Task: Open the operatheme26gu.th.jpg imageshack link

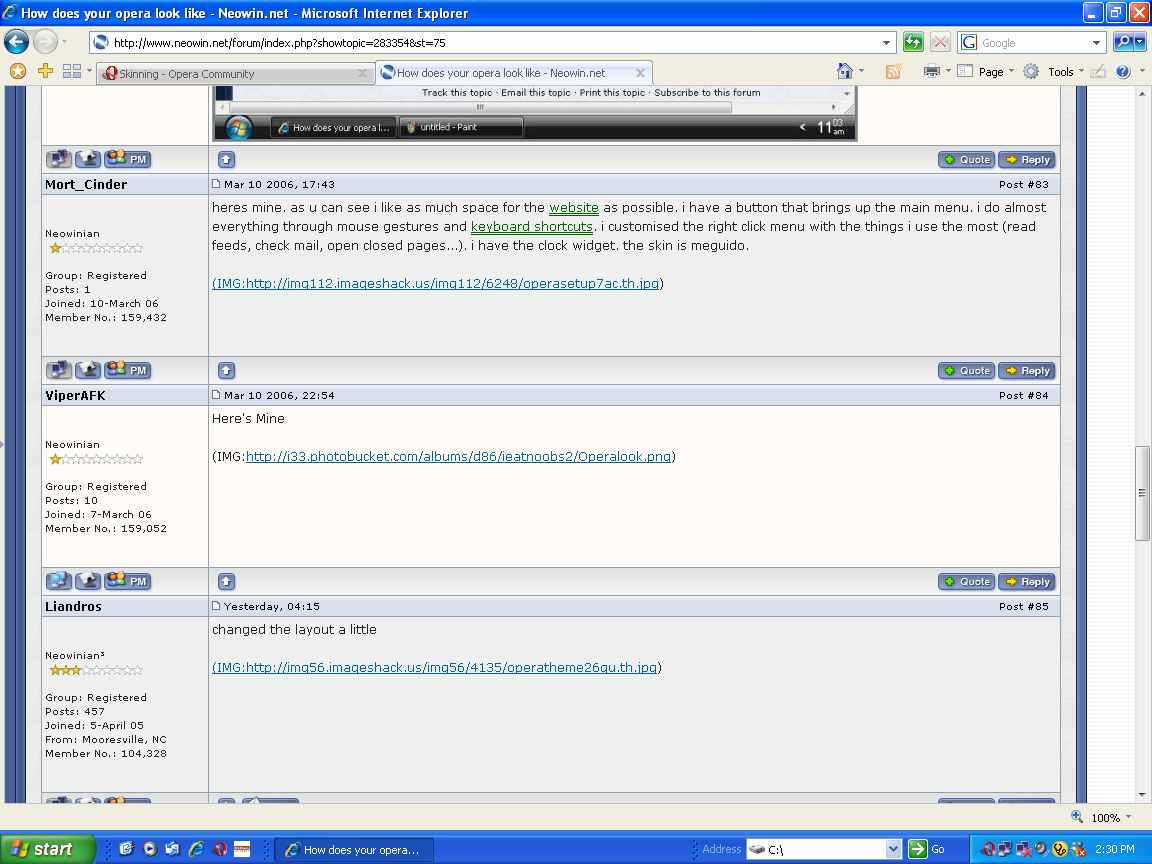Action: [435, 668]
